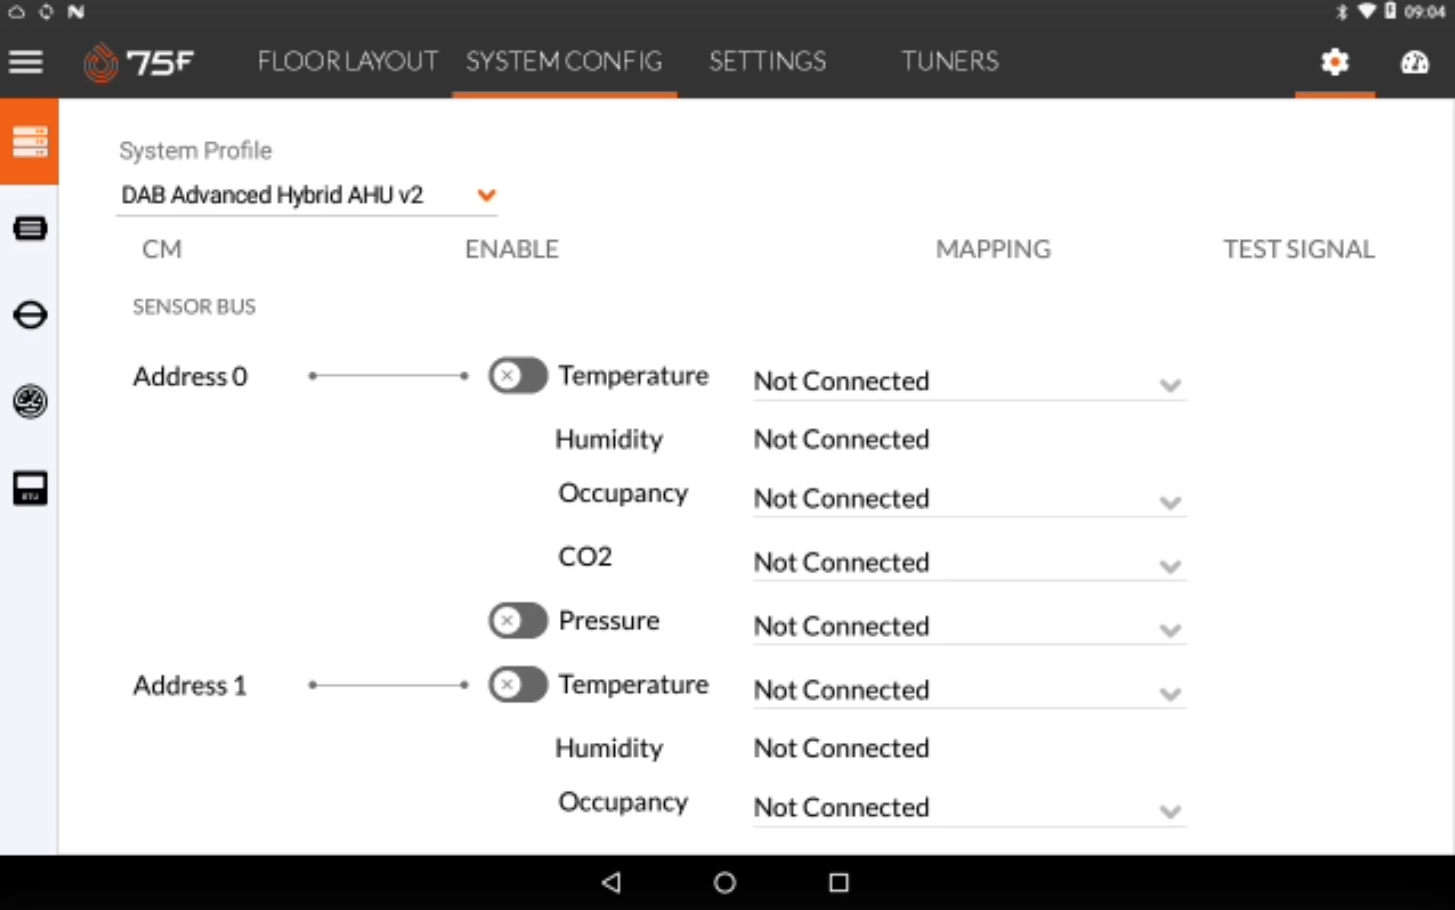Select the orange system profile sidebar icon

coord(30,142)
